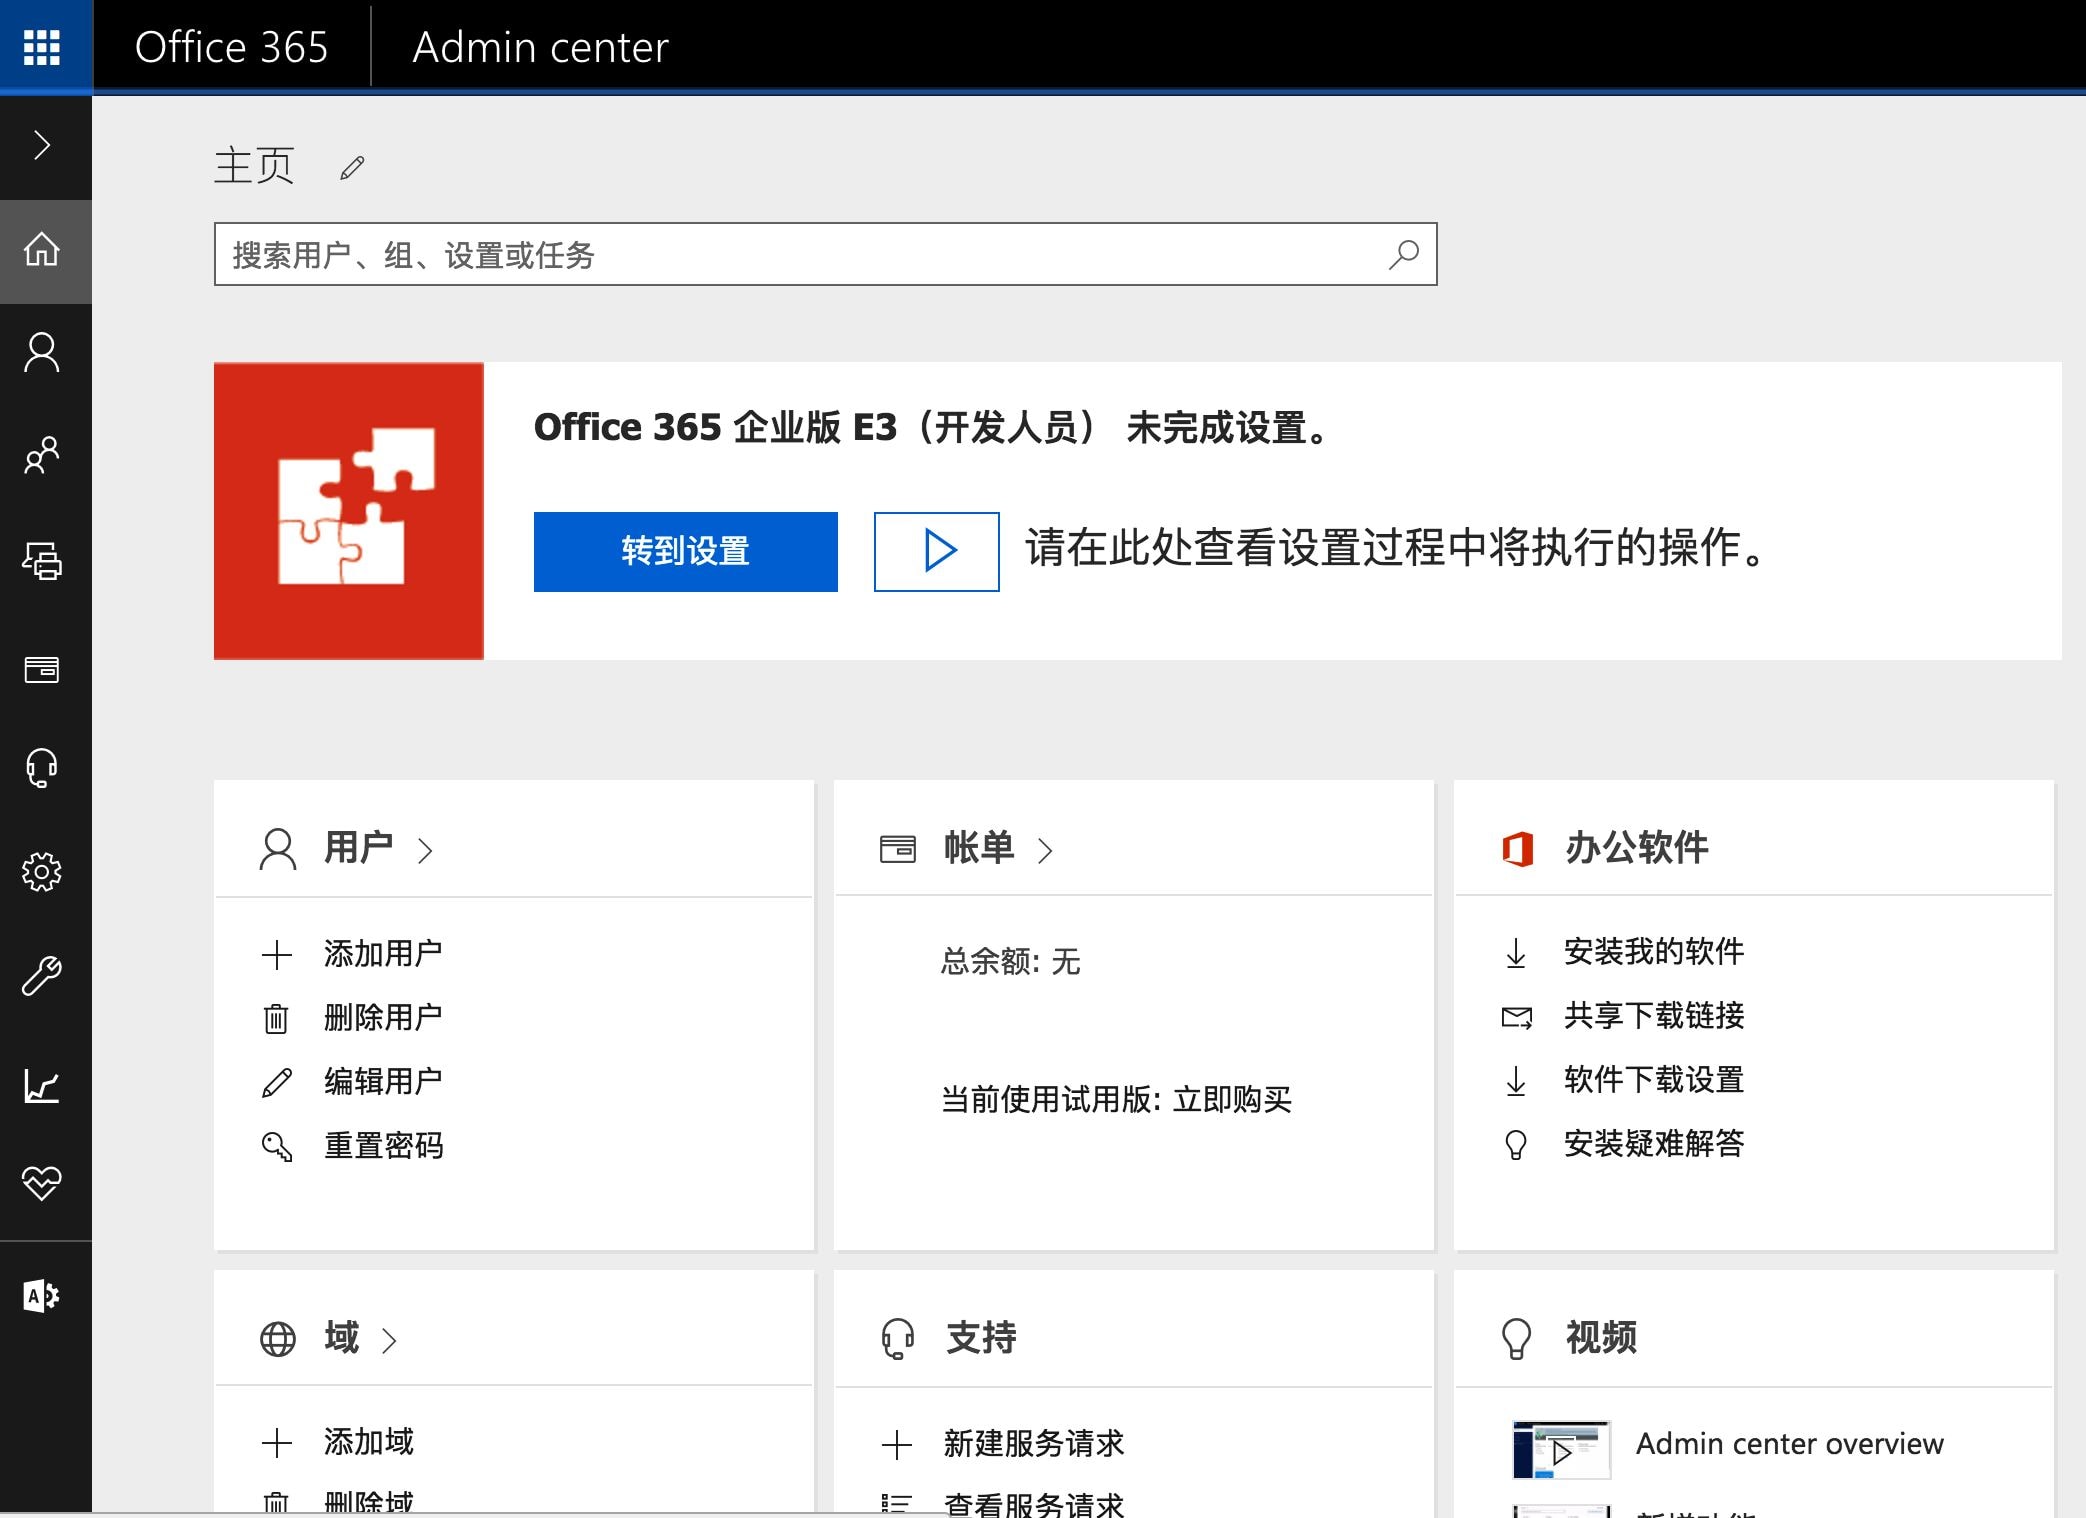Click download arrow beside 安装我的软件
The image size is (2086, 1518).
[x=1516, y=953]
